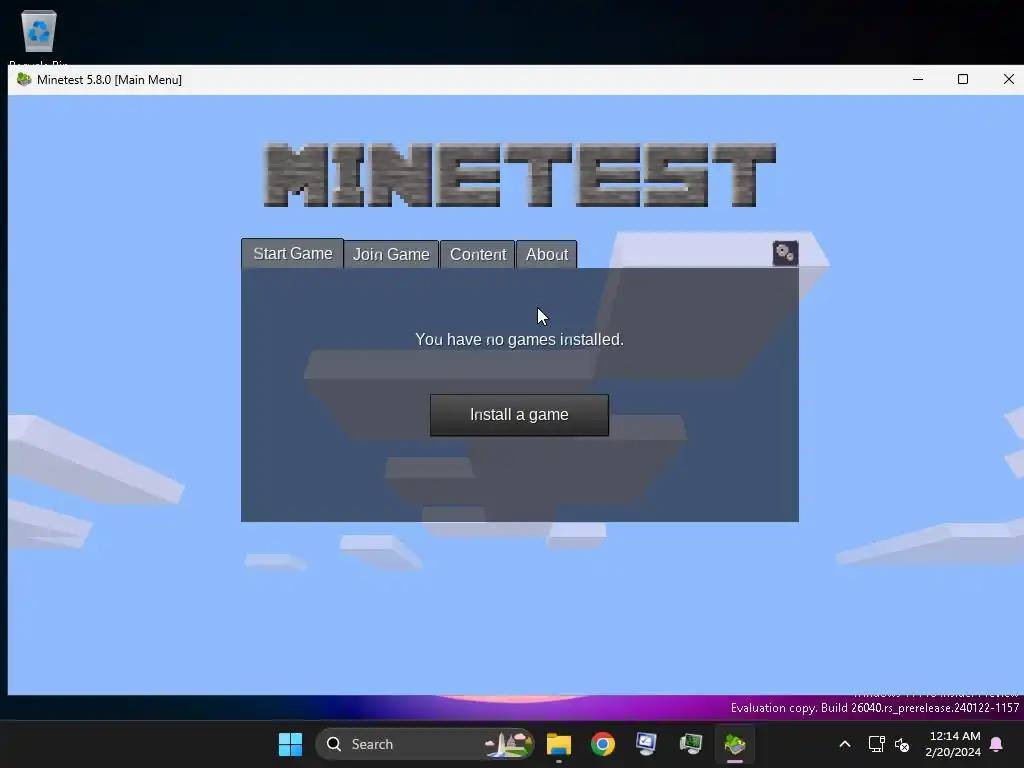This screenshot has height=768, width=1024.
Task: Open the clock showing 12:14 AM
Action: point(953,744)
